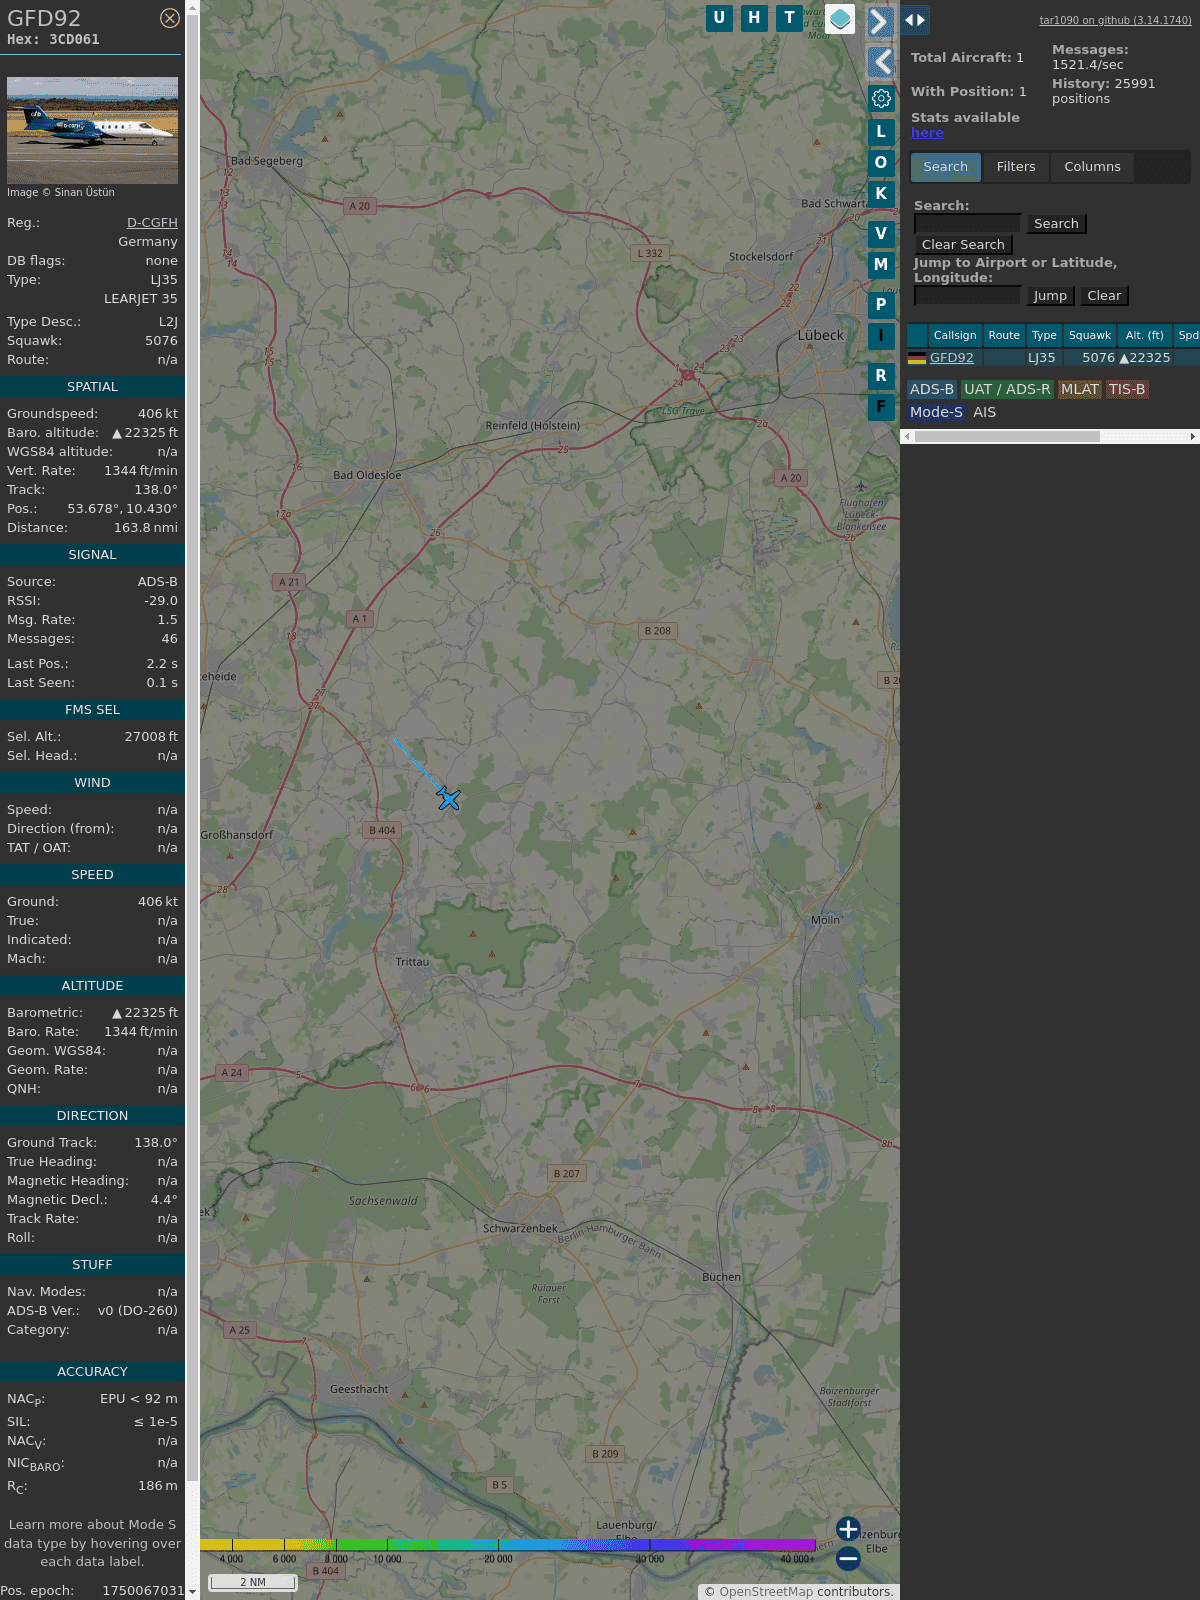Screen dimensions: 1200x1600
Task: Click the Clear button next to Jump
Action: (1104, 296)
